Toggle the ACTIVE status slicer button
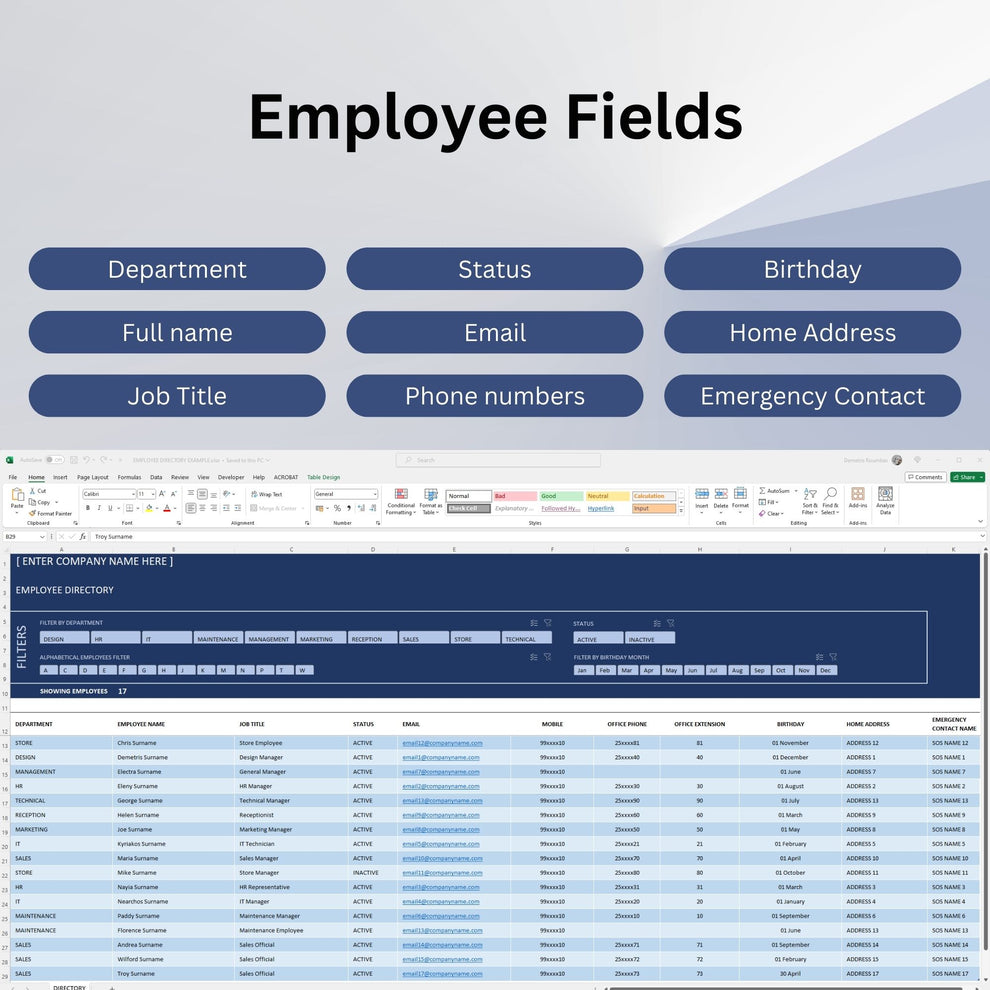 (598, 639)
